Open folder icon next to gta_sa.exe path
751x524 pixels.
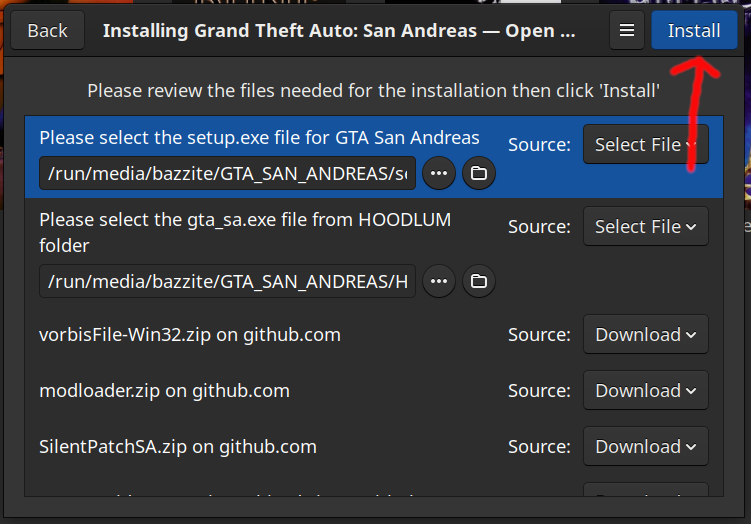[478, 281]
